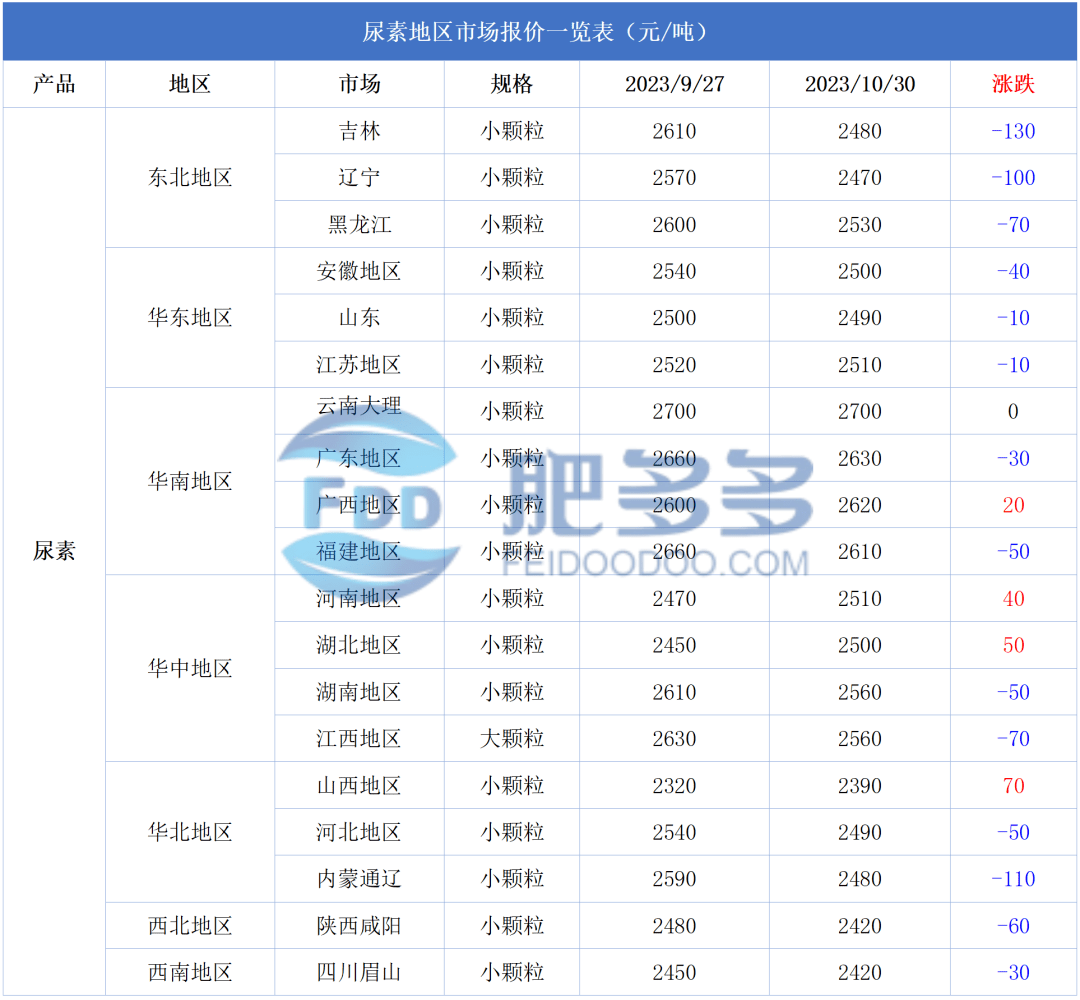
Task: Click the 2570 price in 辽宁 row
Action: point(674,178)
